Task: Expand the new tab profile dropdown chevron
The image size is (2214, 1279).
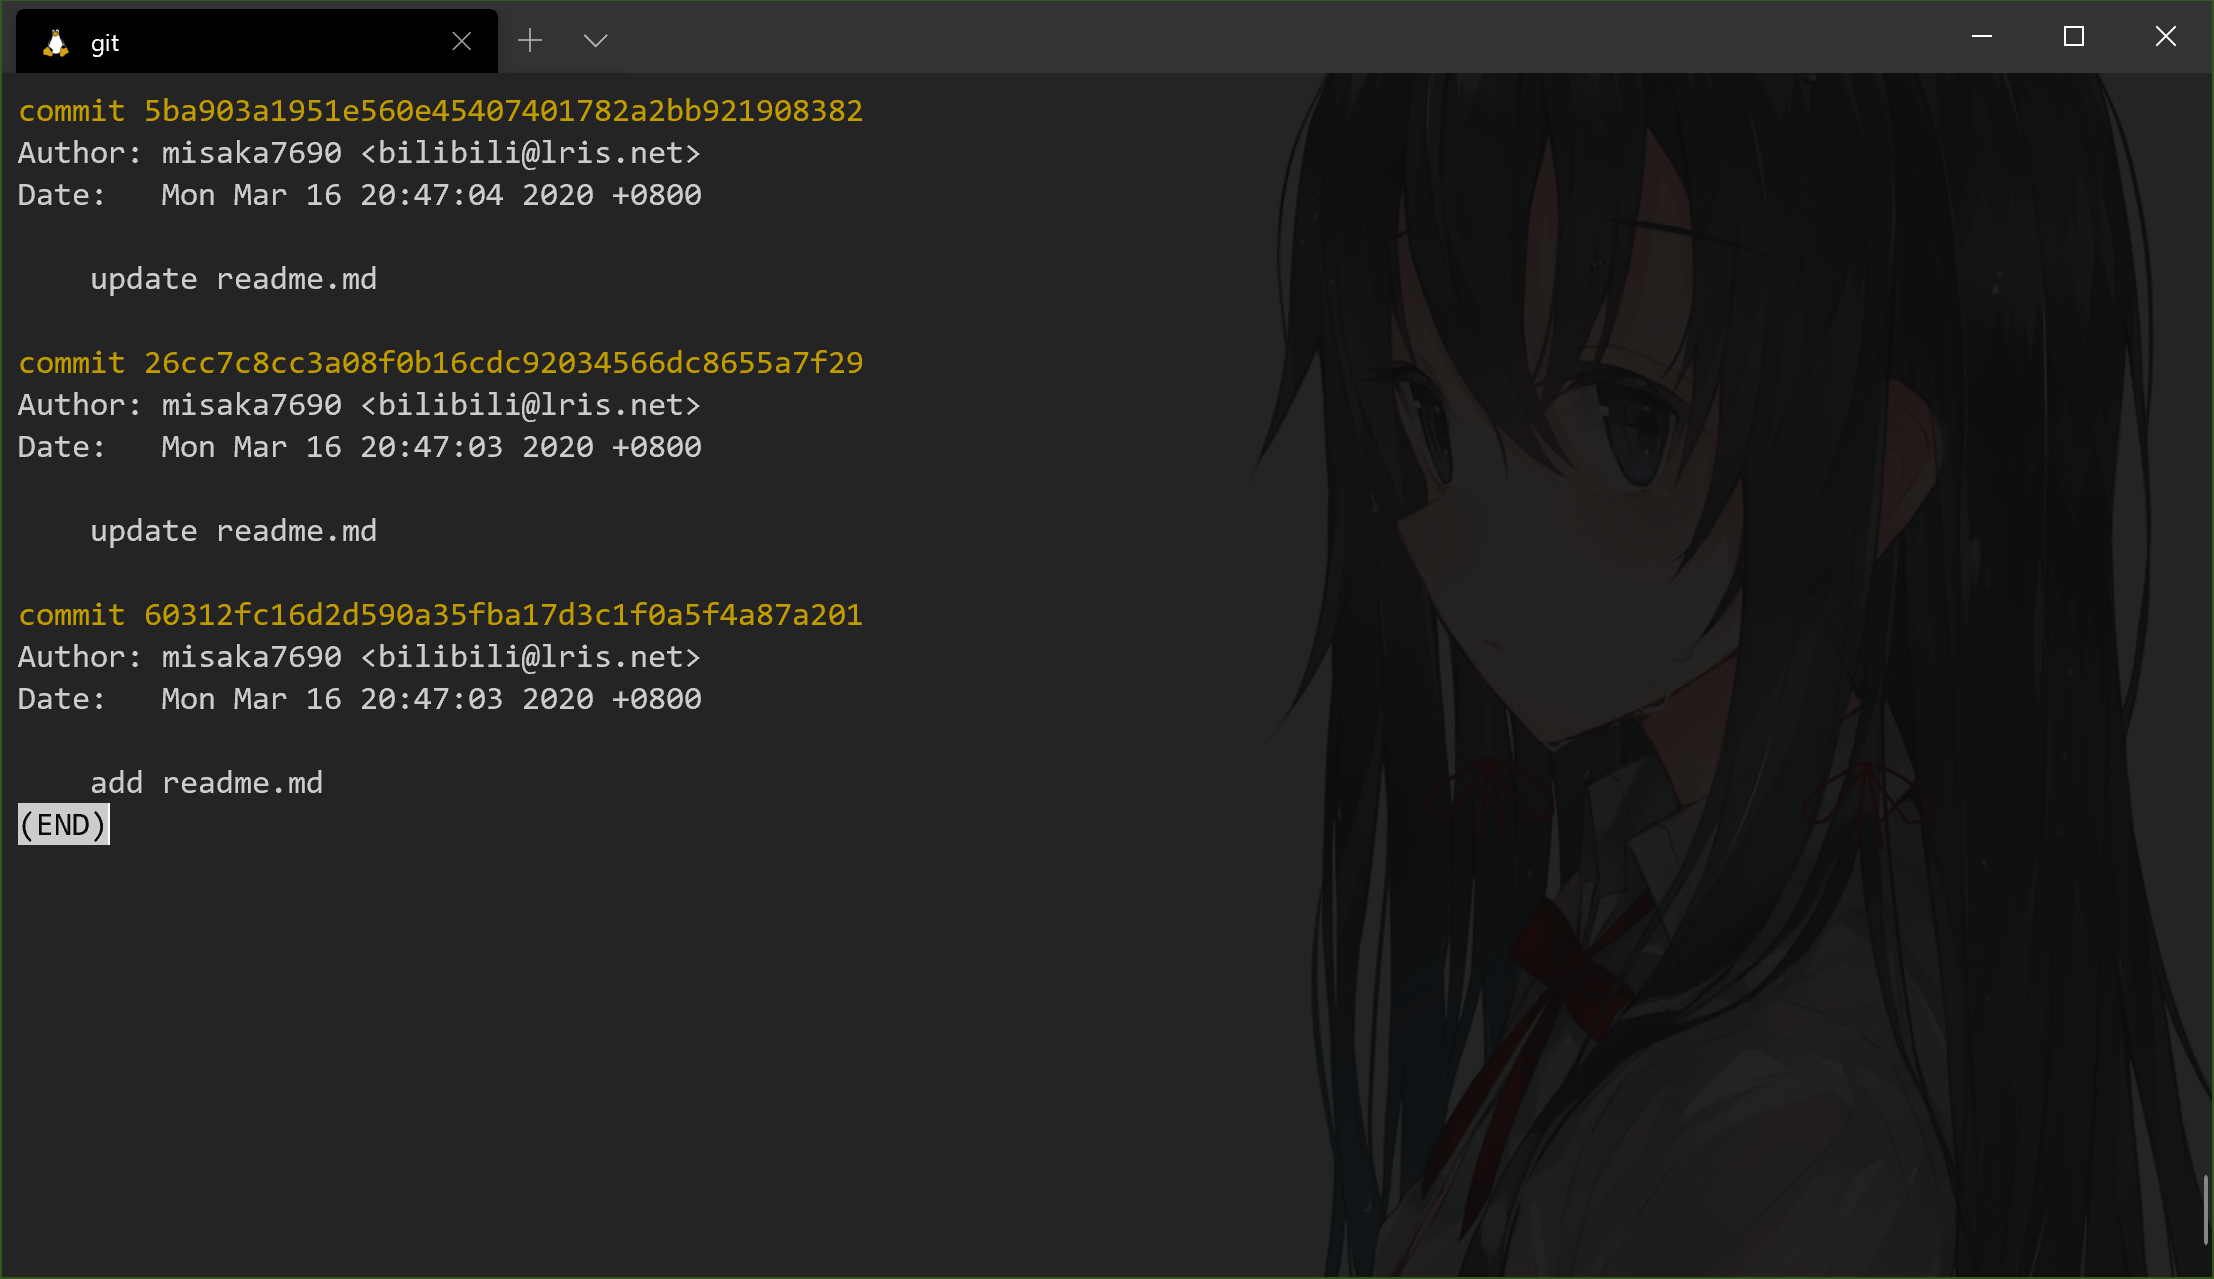Action: (x=595, y=40)
